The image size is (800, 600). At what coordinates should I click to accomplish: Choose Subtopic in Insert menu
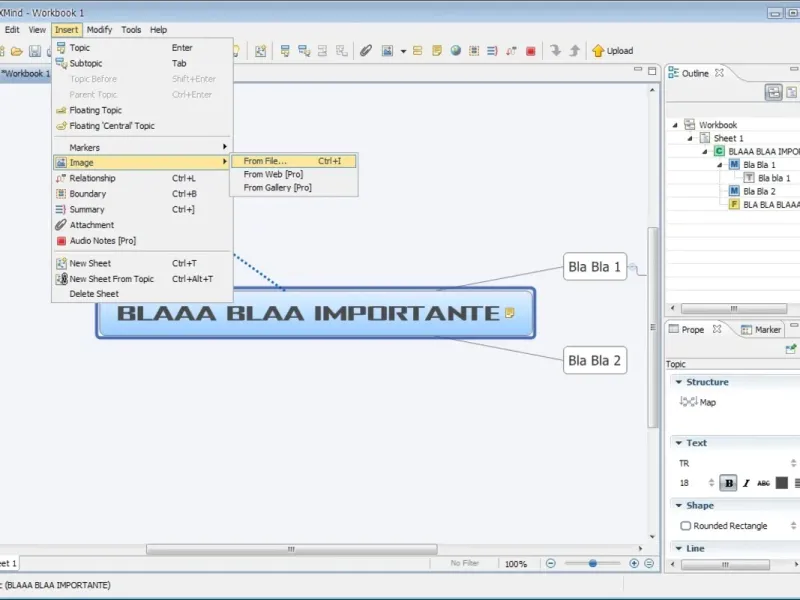click(142, 63)
